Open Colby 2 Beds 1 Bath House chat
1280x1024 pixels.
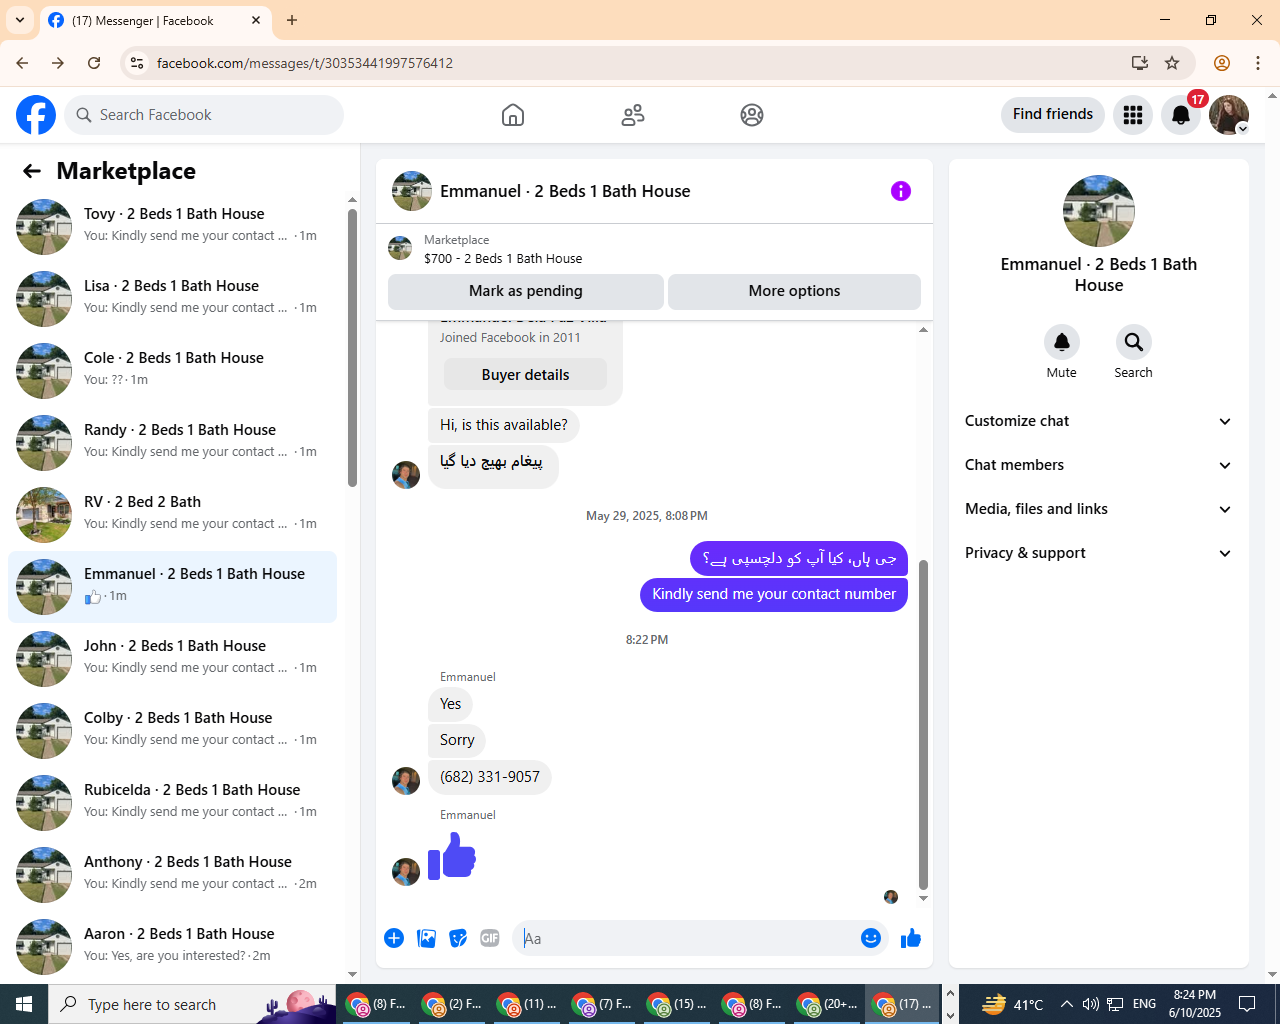click(x=173, y=731)
